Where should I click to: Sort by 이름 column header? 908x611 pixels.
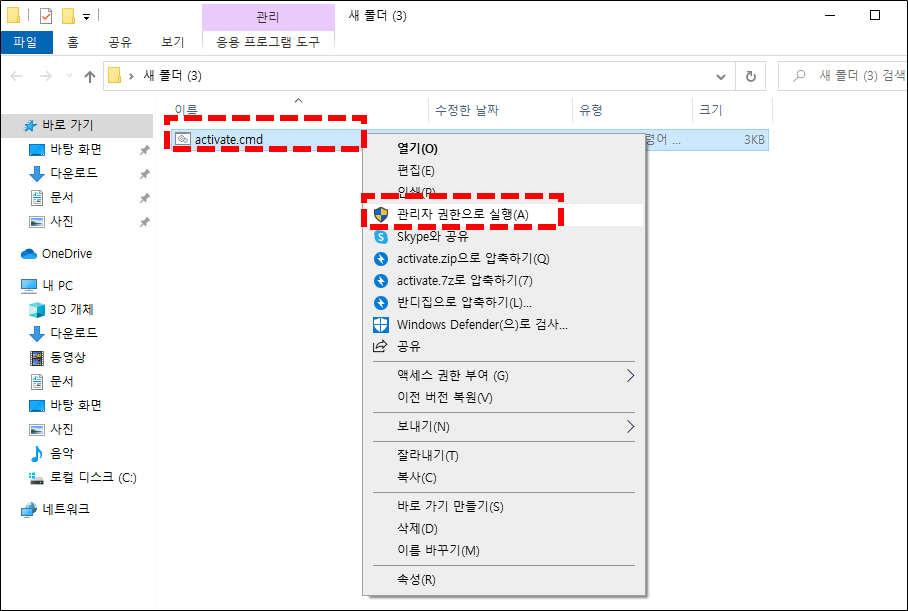click(298, 110)
